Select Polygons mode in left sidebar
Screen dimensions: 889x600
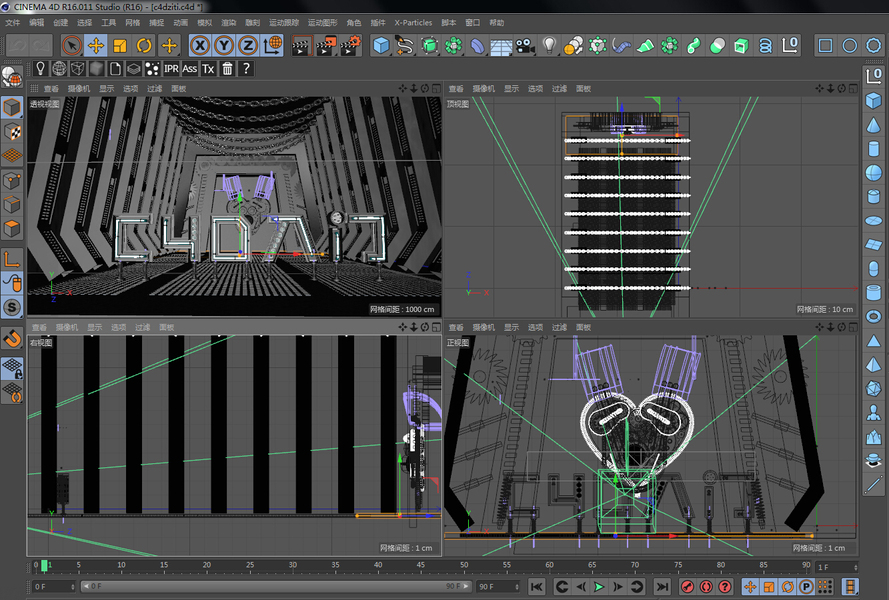[x=12, y=229]
